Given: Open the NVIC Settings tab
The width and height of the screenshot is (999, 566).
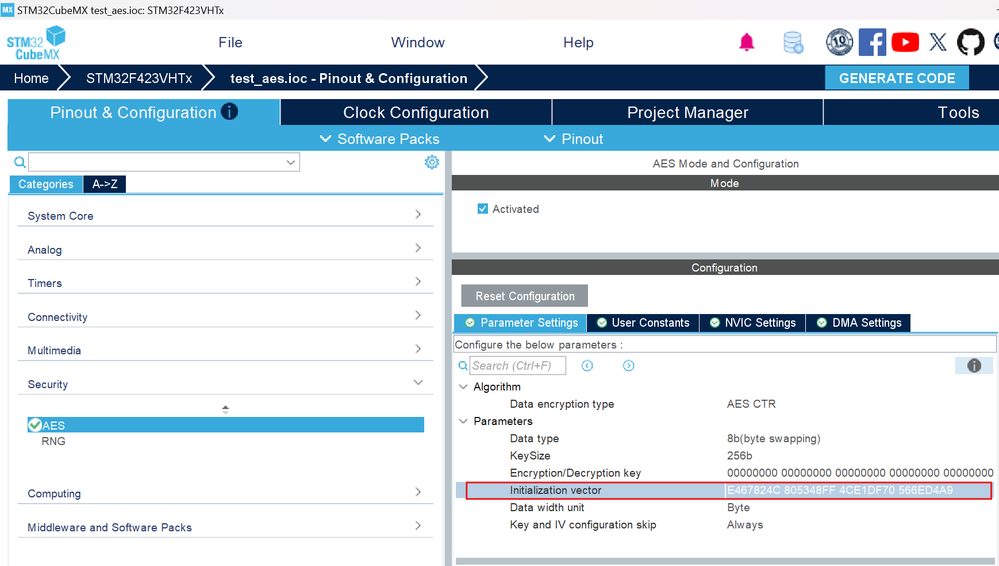Looking at the screenshot, I should (752, 323).
